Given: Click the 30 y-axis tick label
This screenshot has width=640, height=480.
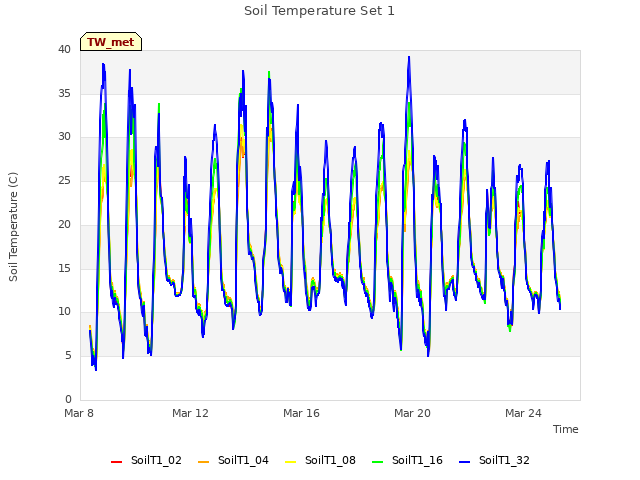Looking at the screenshot, I should coord(64,137).
